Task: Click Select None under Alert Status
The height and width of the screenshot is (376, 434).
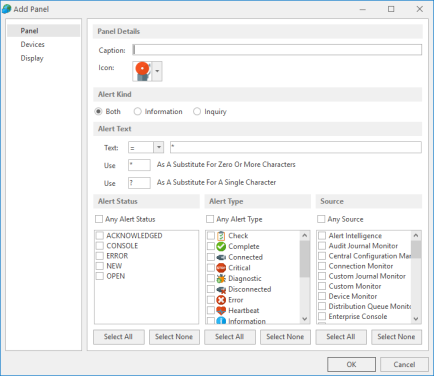Action: point(174,337)
